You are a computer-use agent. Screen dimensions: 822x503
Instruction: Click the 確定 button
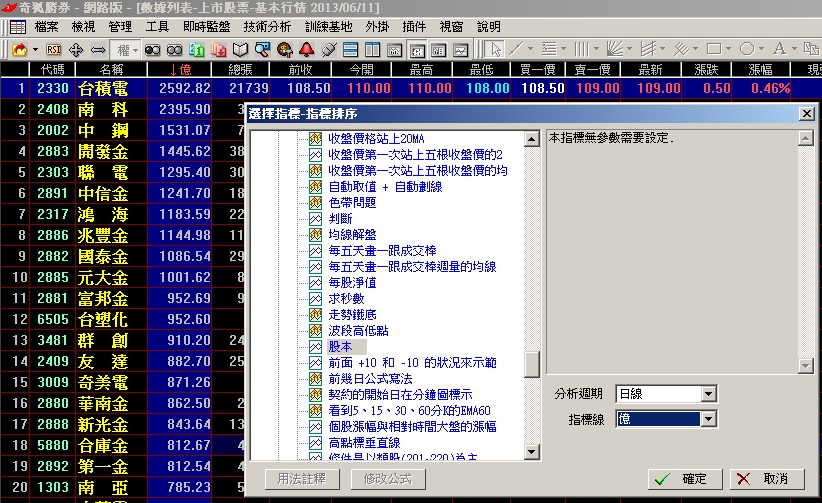685,479
